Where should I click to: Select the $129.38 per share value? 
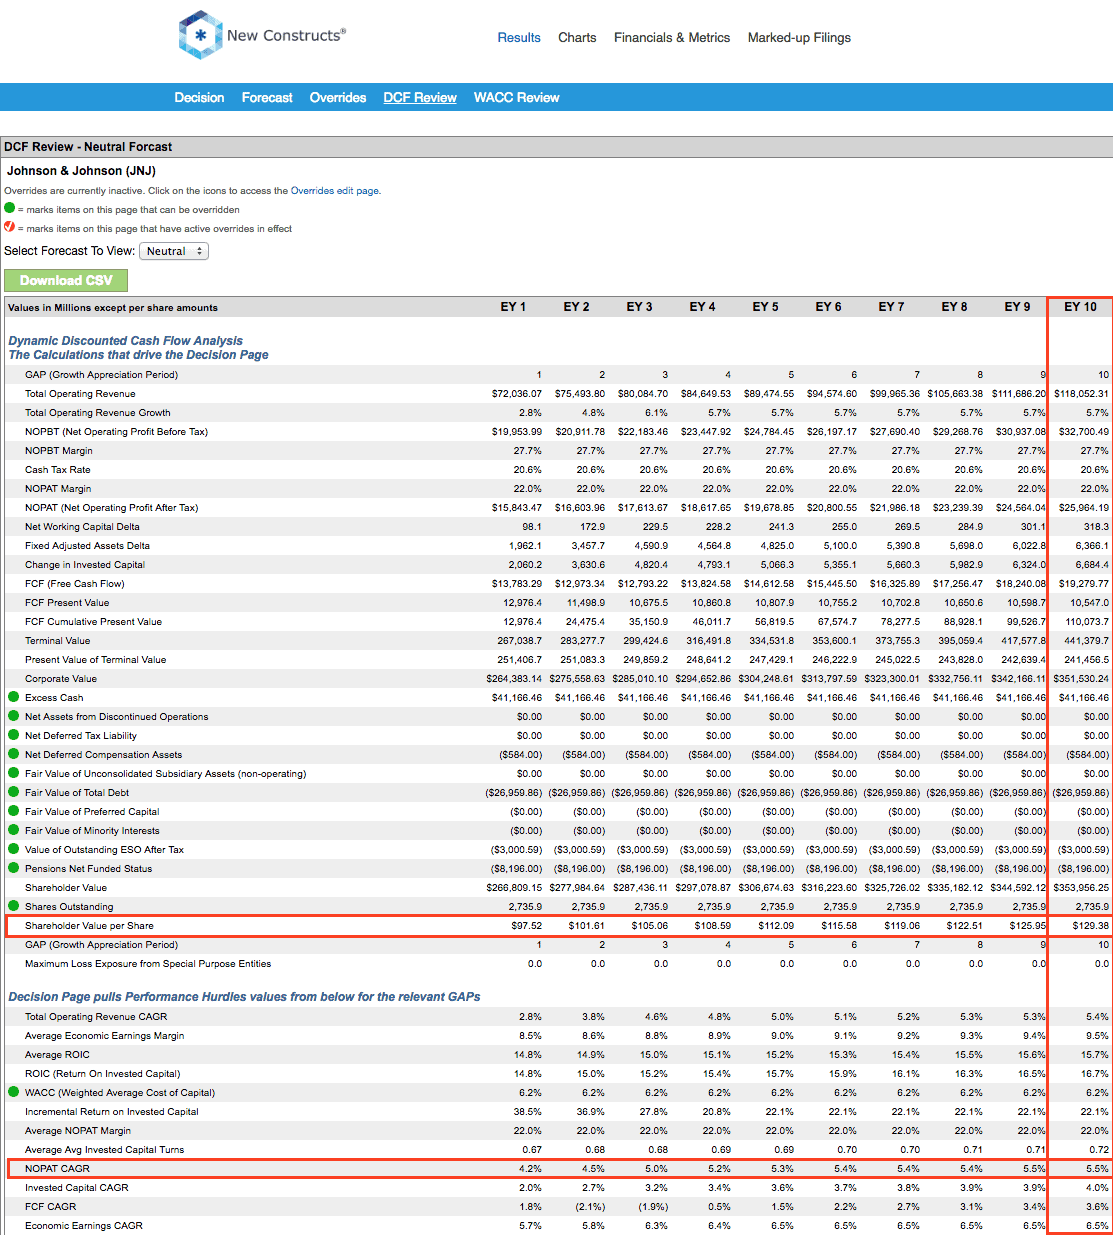point(1090,926)
